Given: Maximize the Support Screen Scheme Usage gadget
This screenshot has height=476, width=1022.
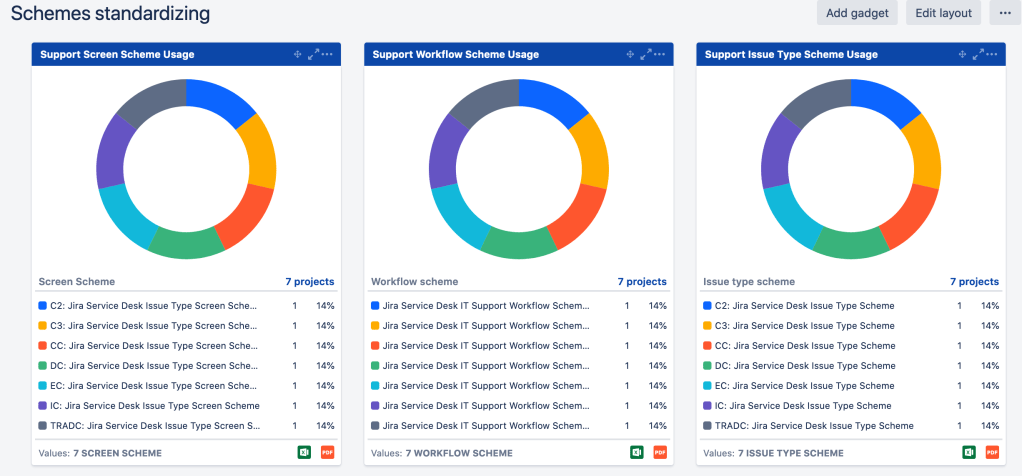Looking at the screenshot, I should (x=313, y=54).
